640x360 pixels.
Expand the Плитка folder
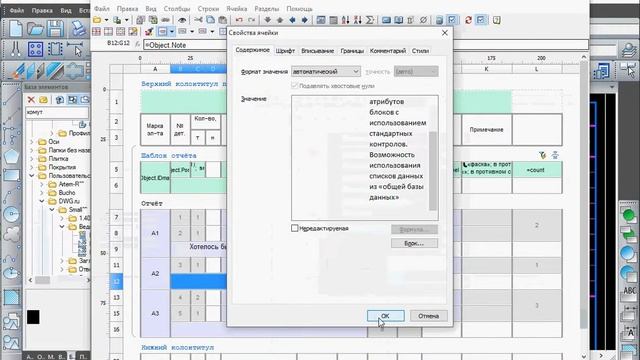click(32, 159)
